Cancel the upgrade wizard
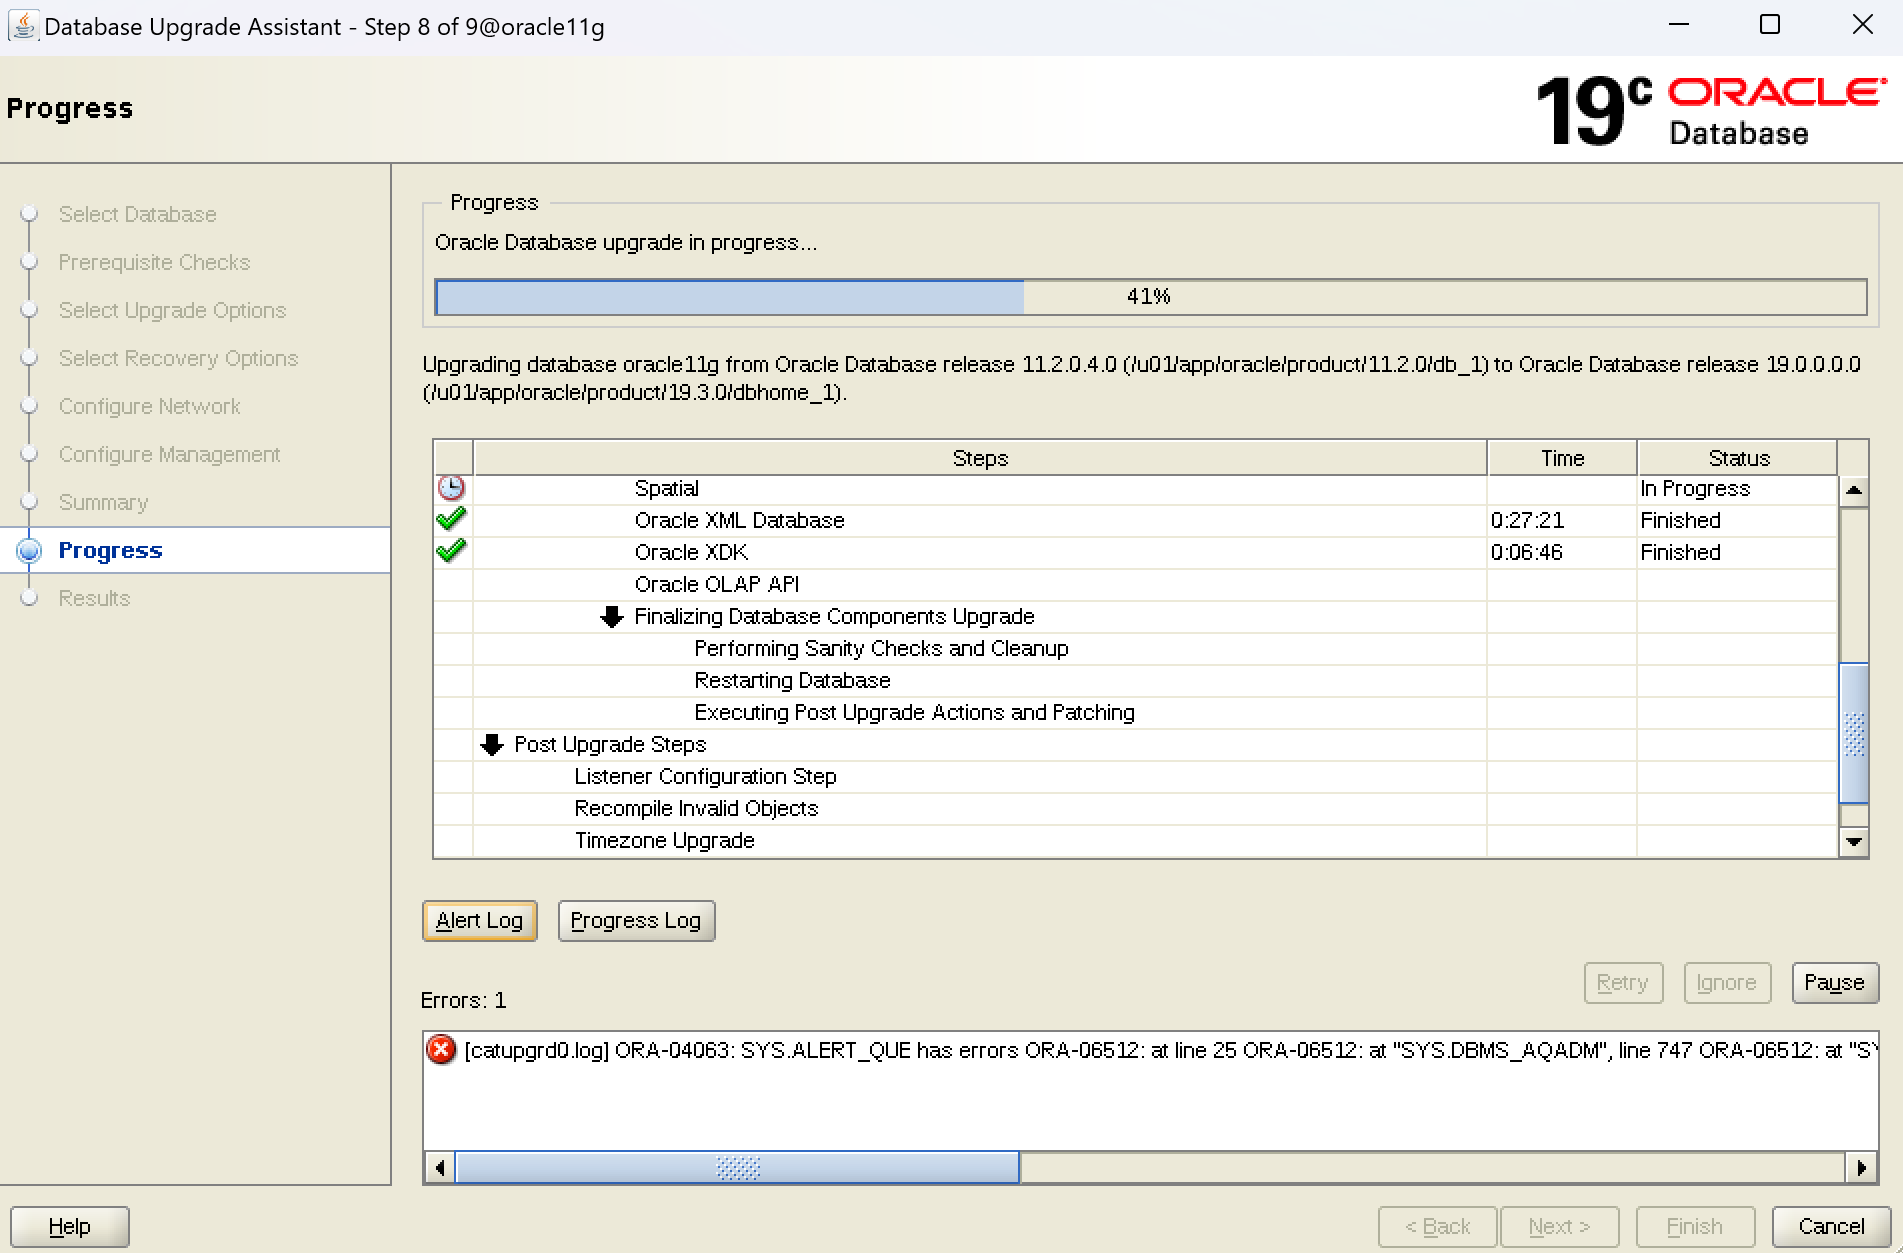 pyautogui.click(x=1832, y=1227)
